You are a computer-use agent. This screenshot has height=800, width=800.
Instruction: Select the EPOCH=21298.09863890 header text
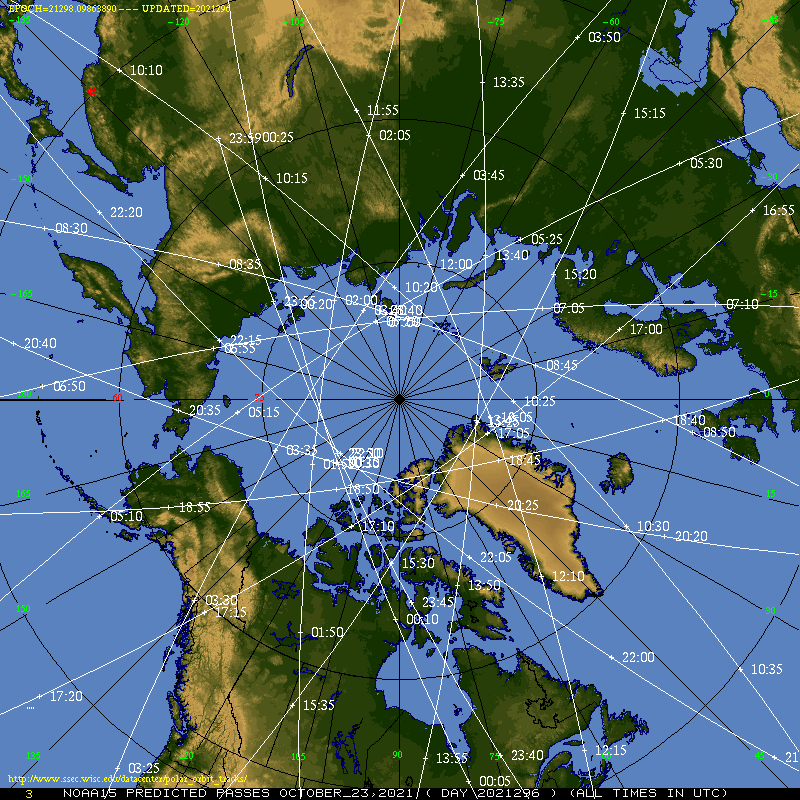click(63, 9)
